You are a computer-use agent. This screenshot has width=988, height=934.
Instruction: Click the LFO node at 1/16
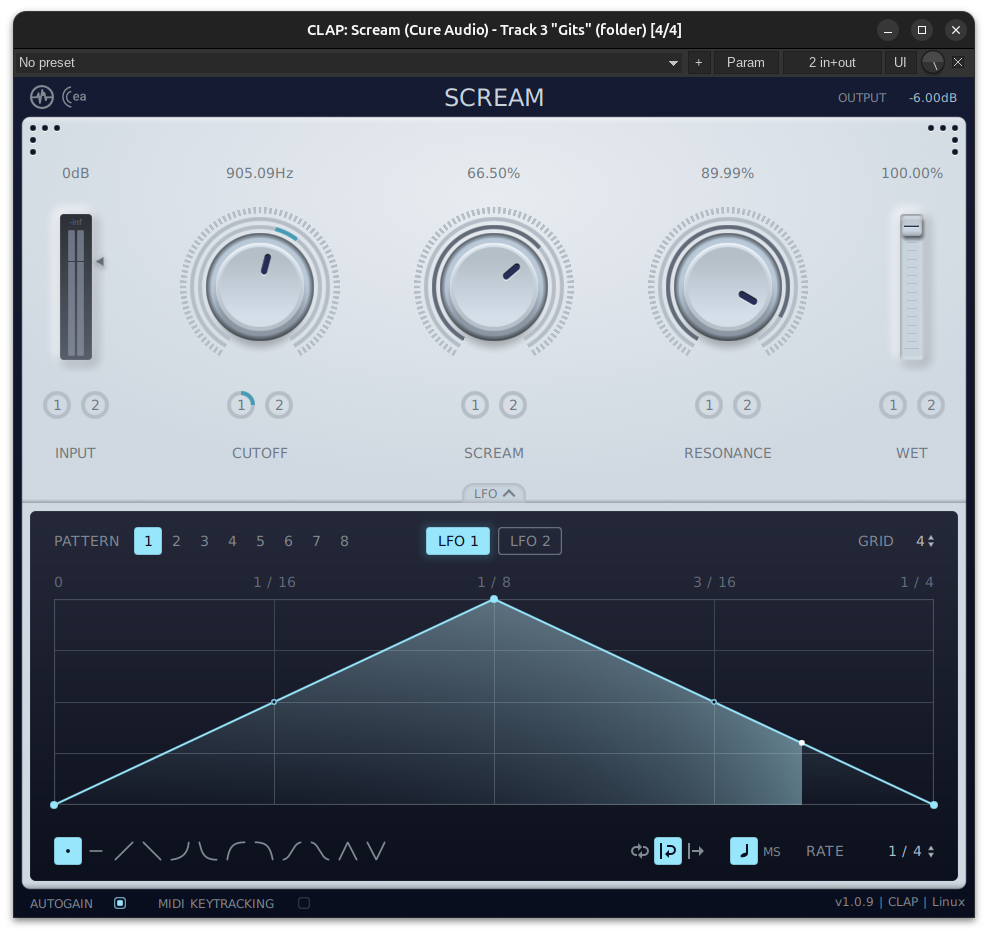273,702
